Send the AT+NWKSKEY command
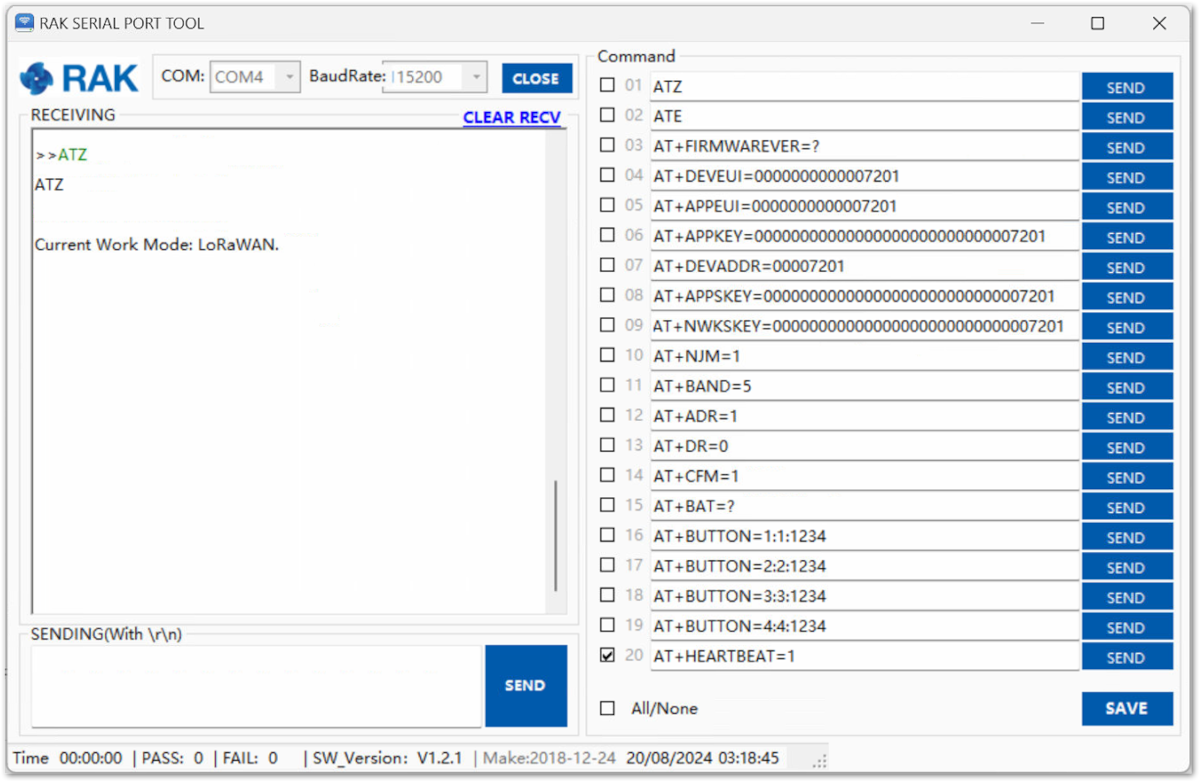This screenshot has height=782, width=1200. pos(1127,327)
